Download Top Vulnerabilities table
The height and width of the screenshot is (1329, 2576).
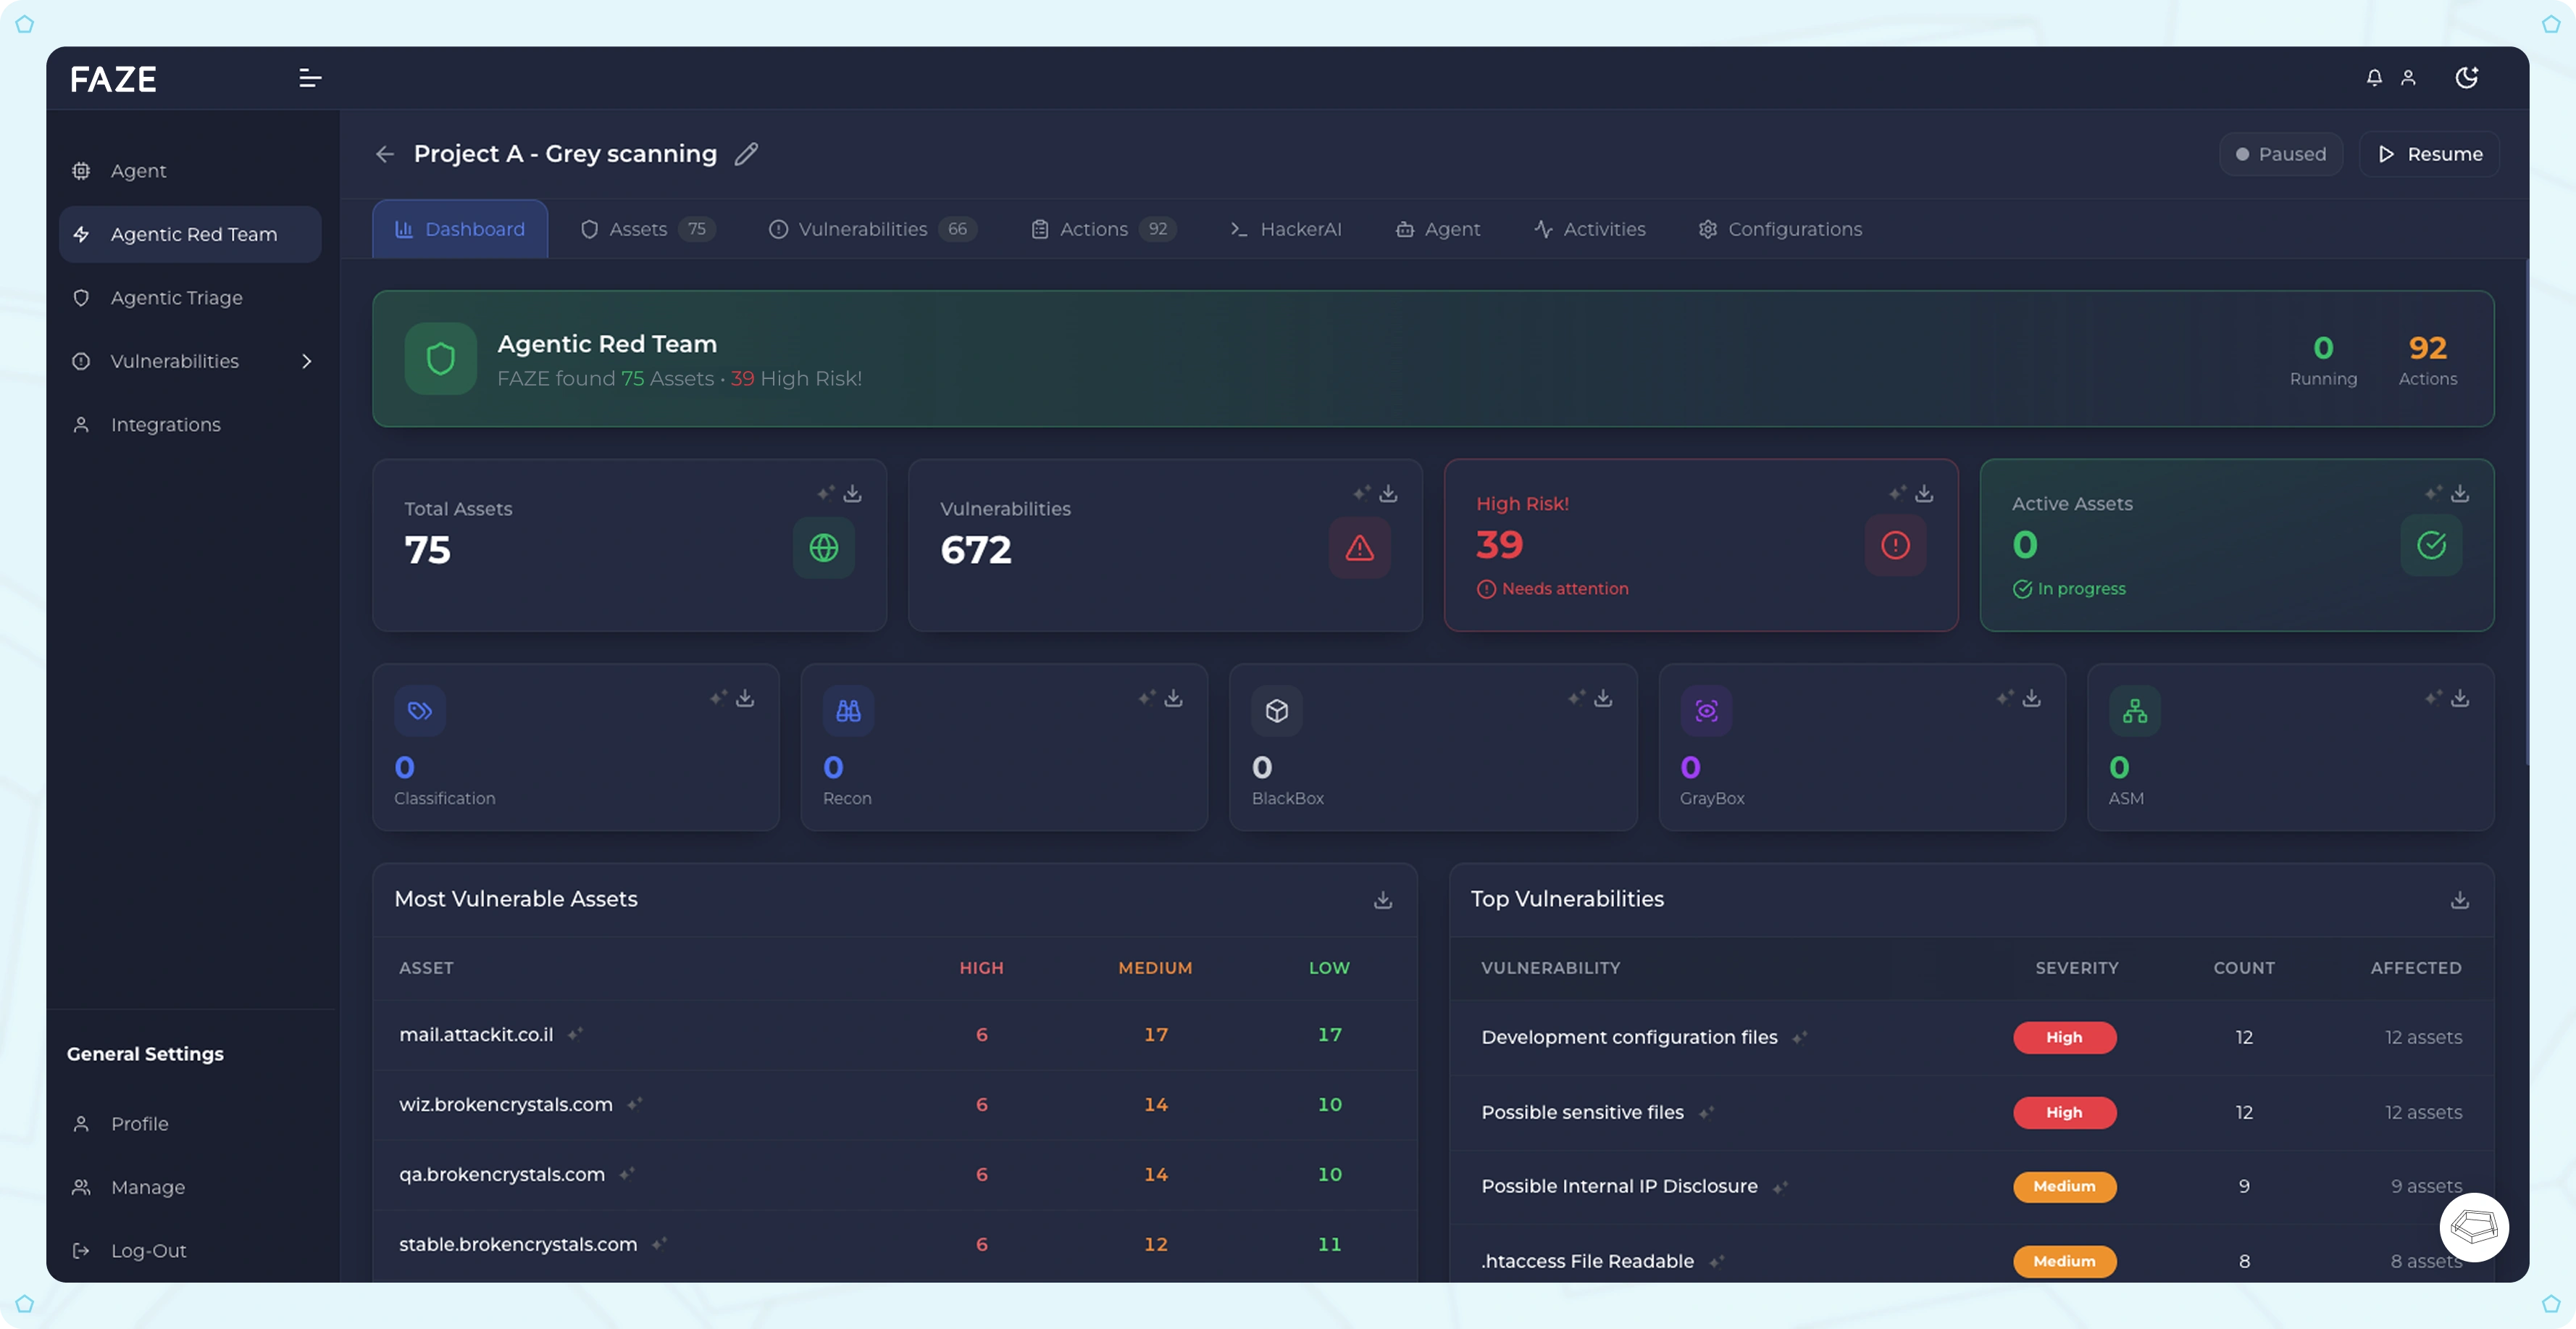pos(2460,900)
